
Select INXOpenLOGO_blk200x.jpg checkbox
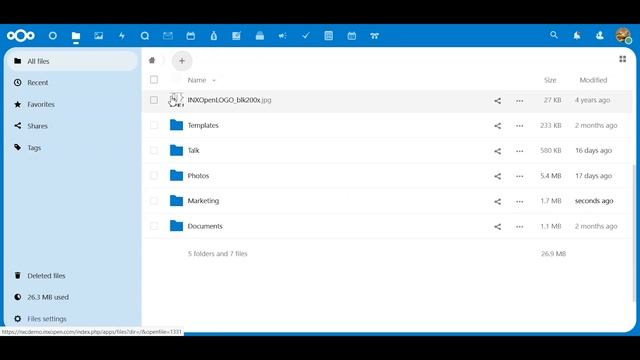154,100
